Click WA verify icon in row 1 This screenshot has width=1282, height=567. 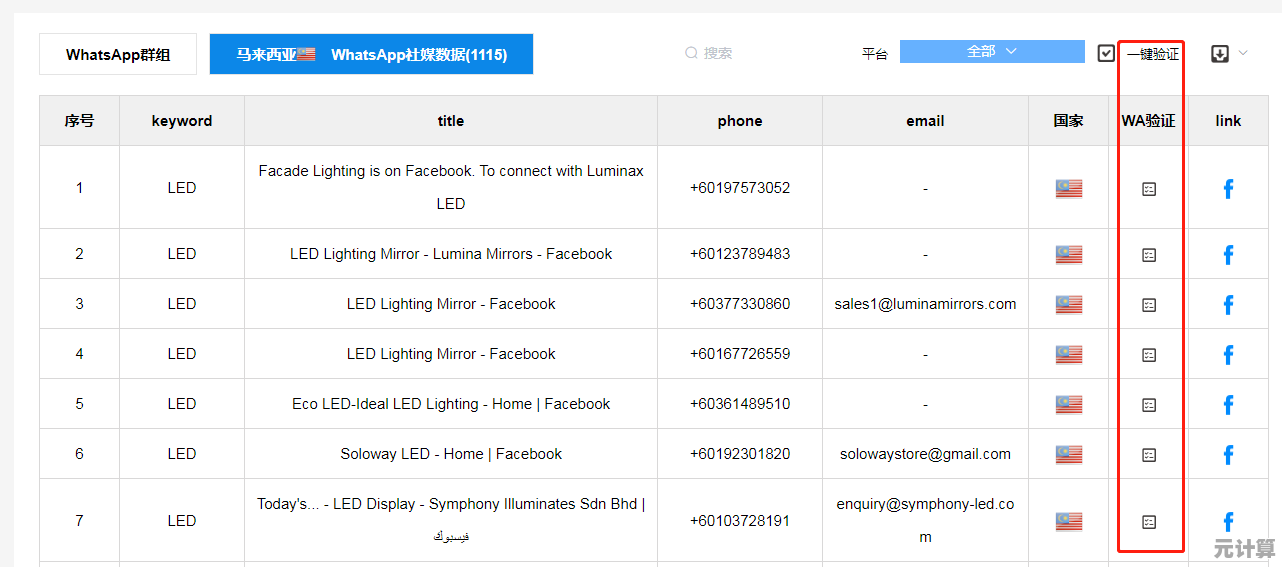(x=1149, y=189)
